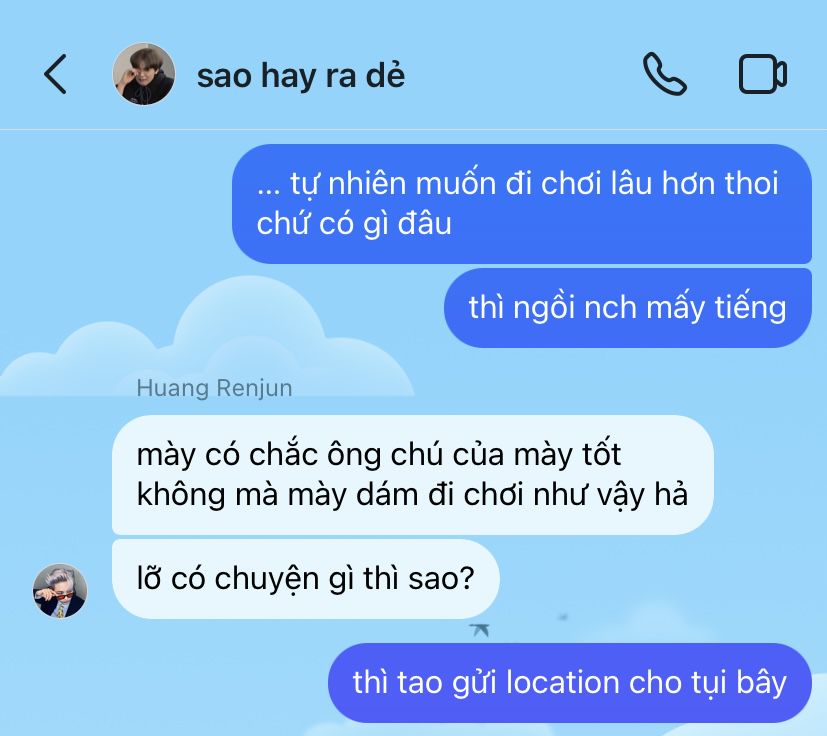Click the small bird silhouette on the wallpaper
827x736 pixels.
click(479, 629)
